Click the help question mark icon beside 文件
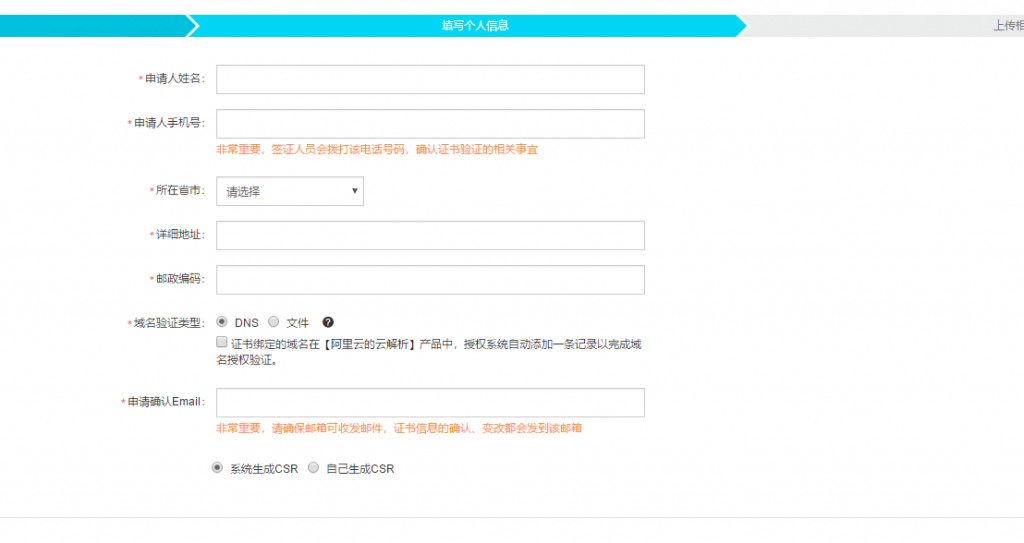This screenshot has height=543, width=1024. click(x=328, y=323)
